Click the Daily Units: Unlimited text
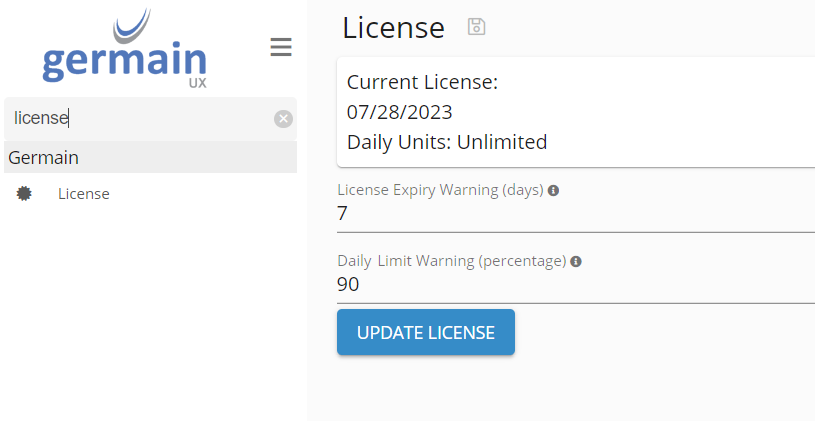Image resolution: width=815 pixels, height=421 pixels. [x=447, y=142]
